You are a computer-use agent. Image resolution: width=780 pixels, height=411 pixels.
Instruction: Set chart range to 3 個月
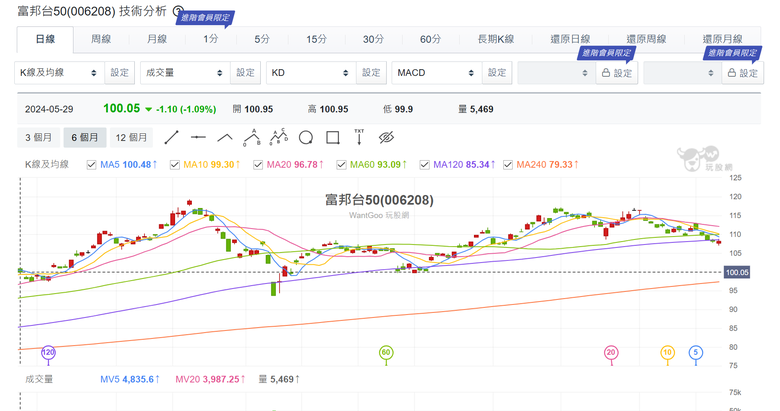(x=39, y=137)
